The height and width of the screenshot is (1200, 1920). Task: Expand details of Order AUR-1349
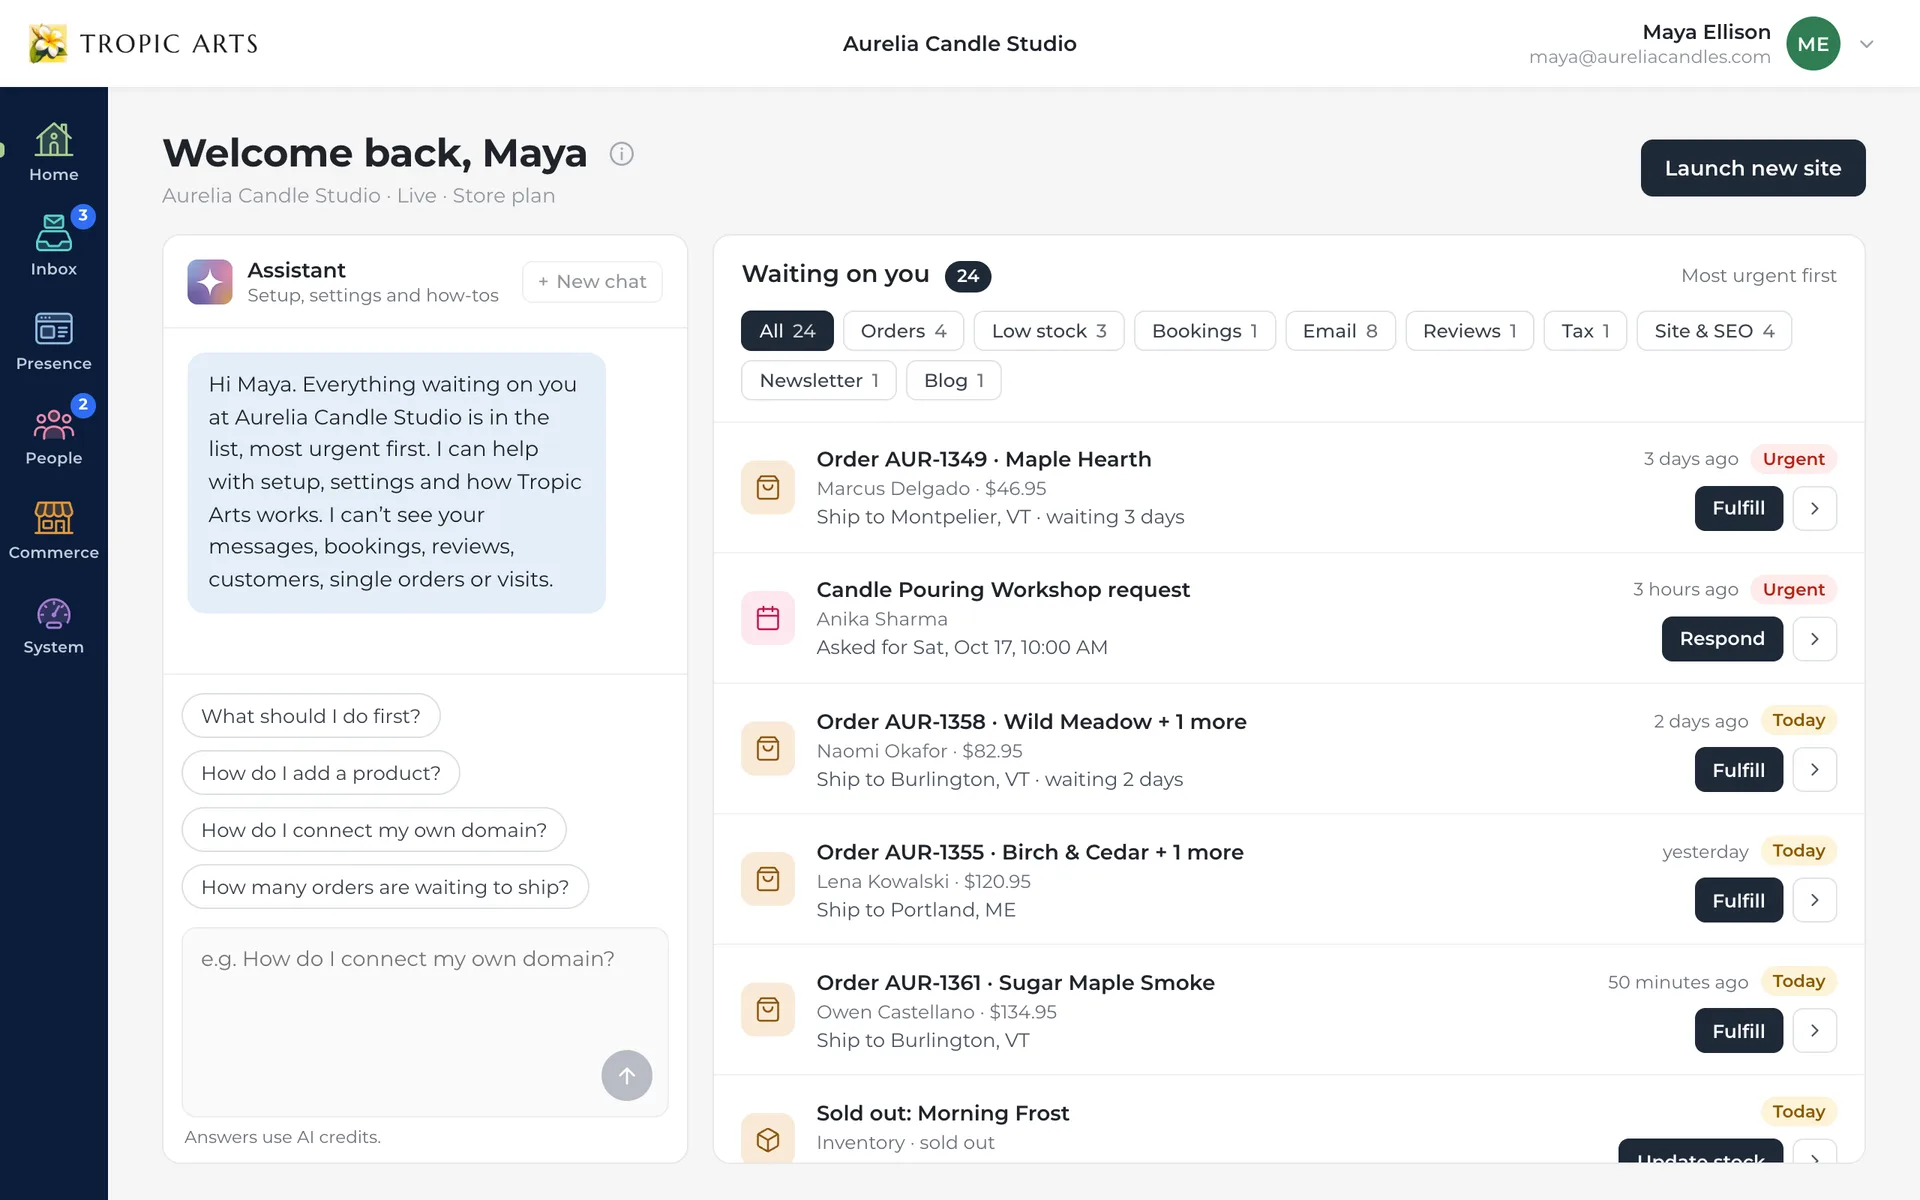click(1814, 508)
